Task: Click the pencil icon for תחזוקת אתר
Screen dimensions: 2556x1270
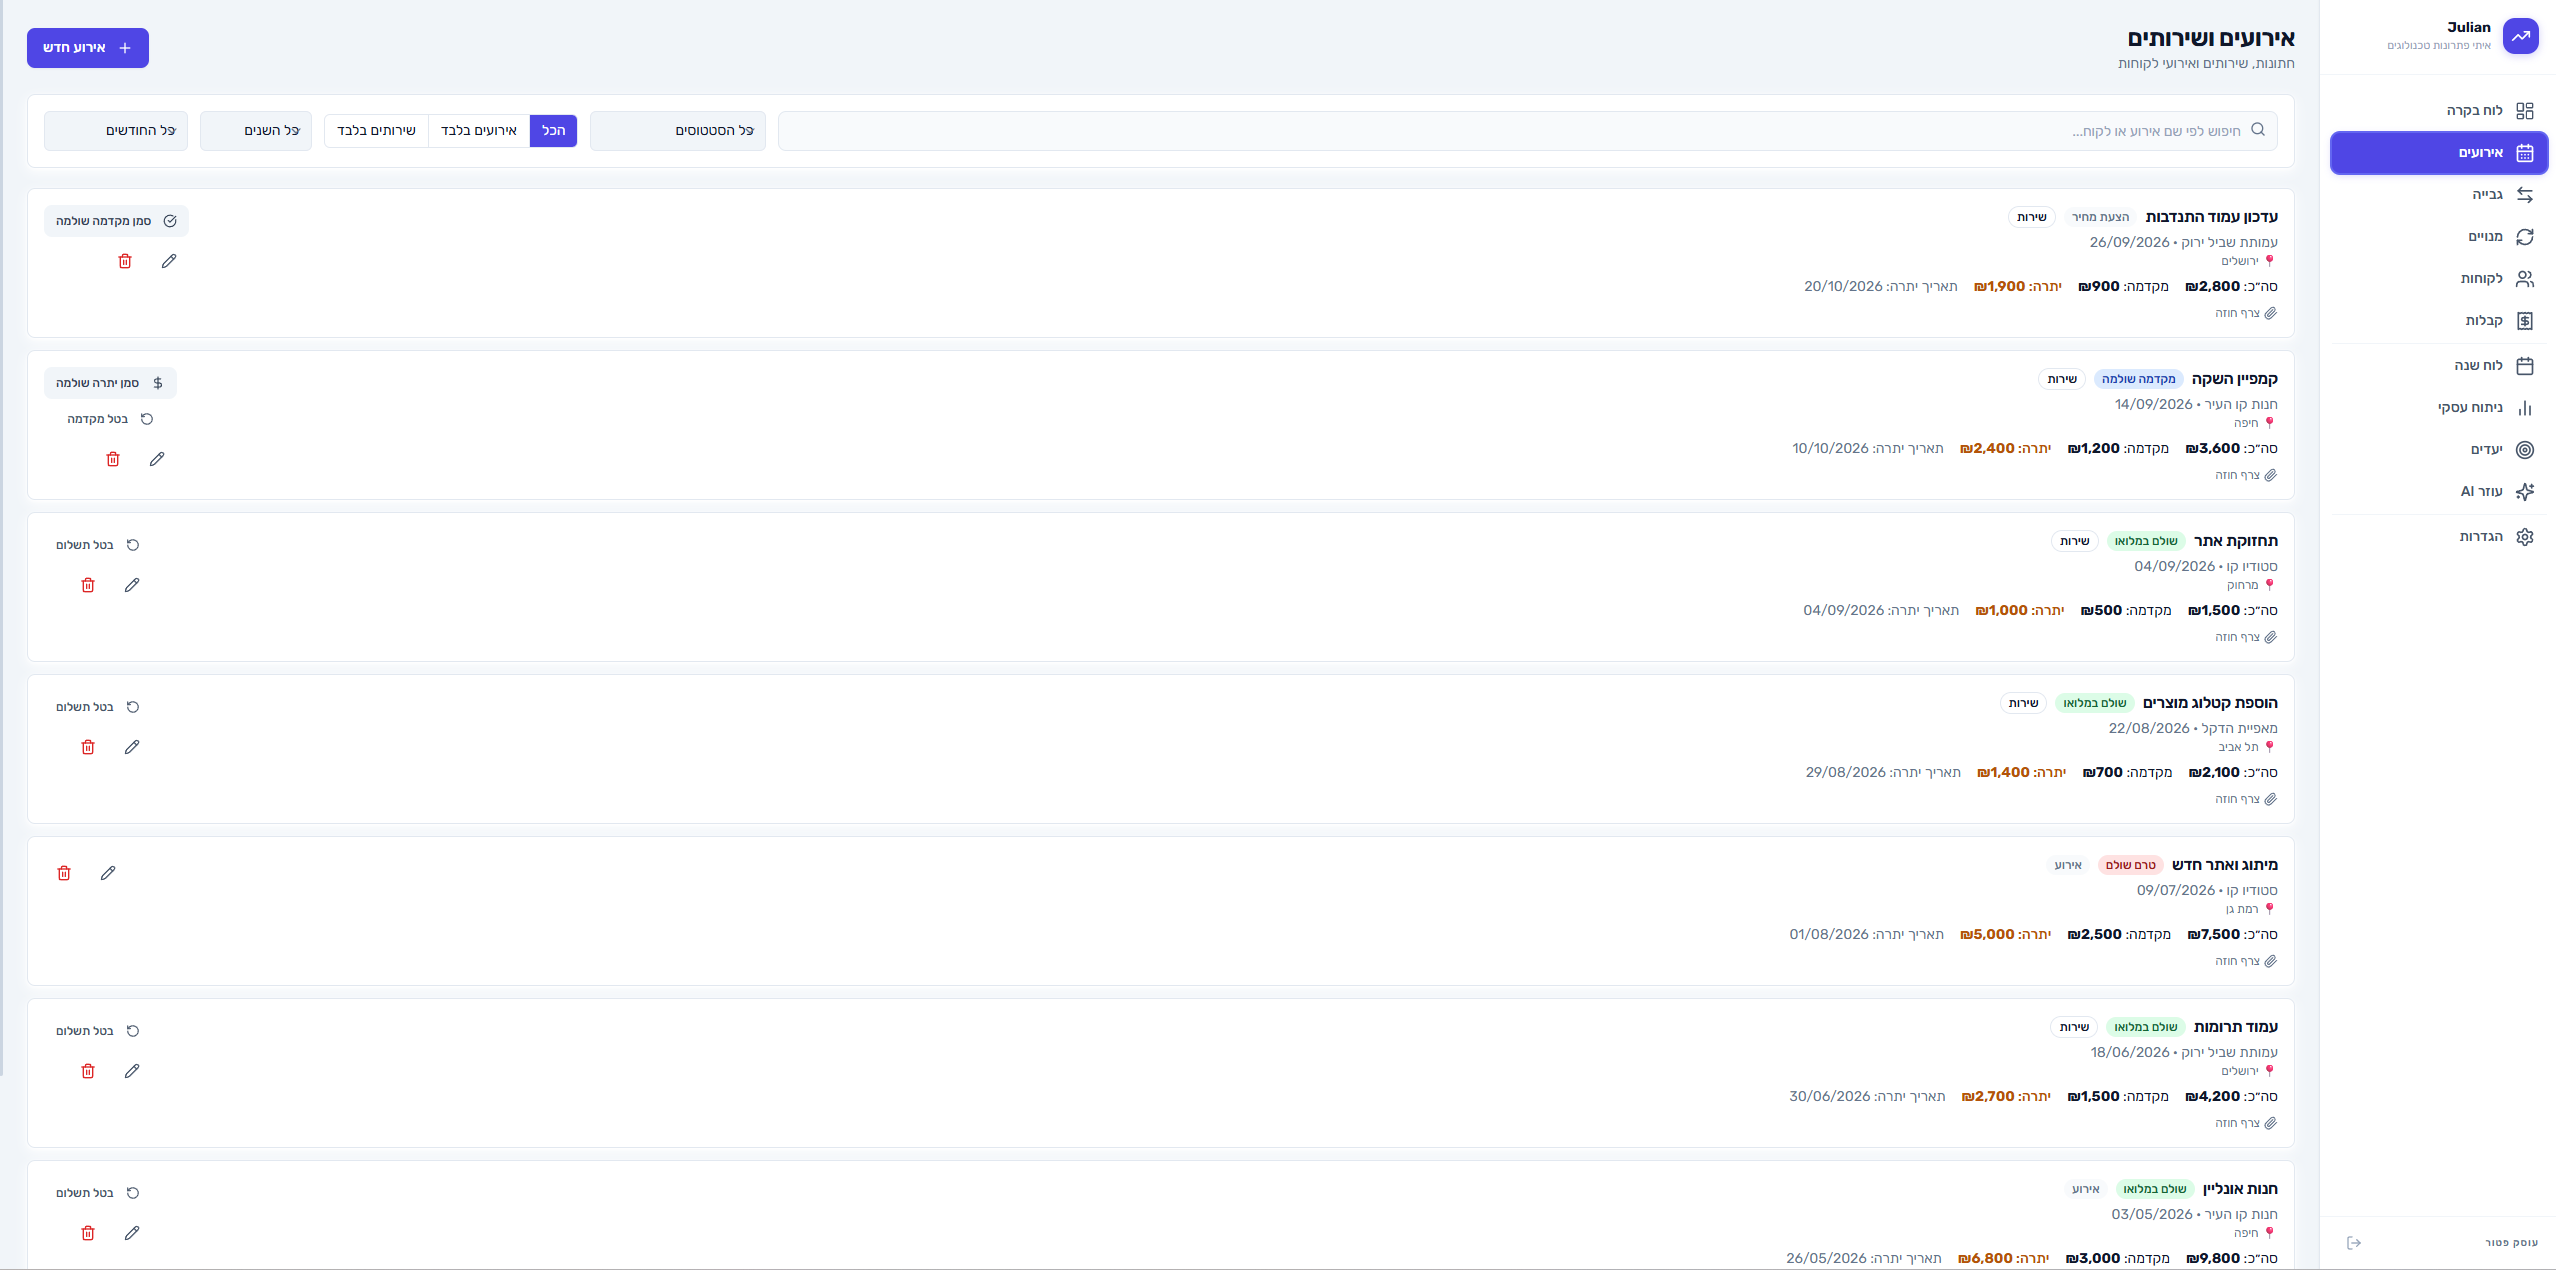Action: pyautogui.click(x=132, y=585)
